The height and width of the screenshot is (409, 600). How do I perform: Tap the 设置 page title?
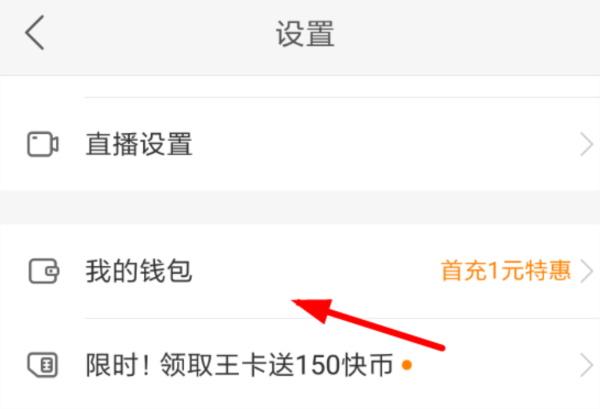point(305,34)
